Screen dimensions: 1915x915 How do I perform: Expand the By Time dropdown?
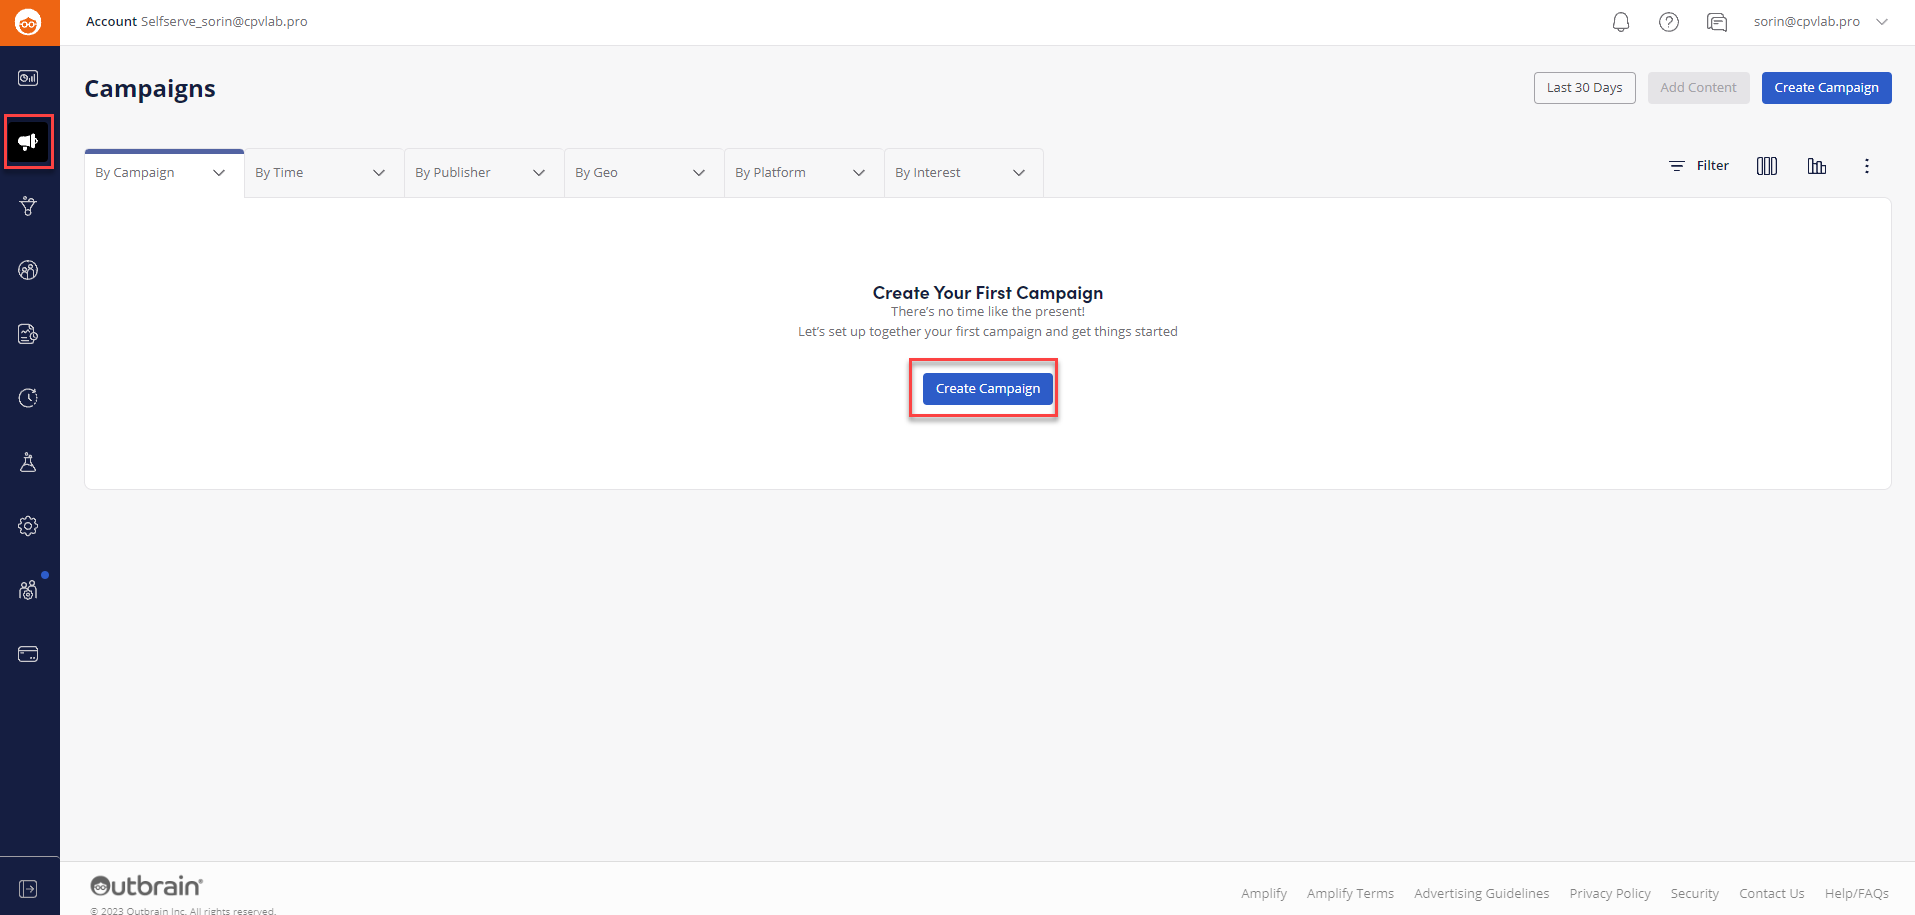[x=322, y=171]
